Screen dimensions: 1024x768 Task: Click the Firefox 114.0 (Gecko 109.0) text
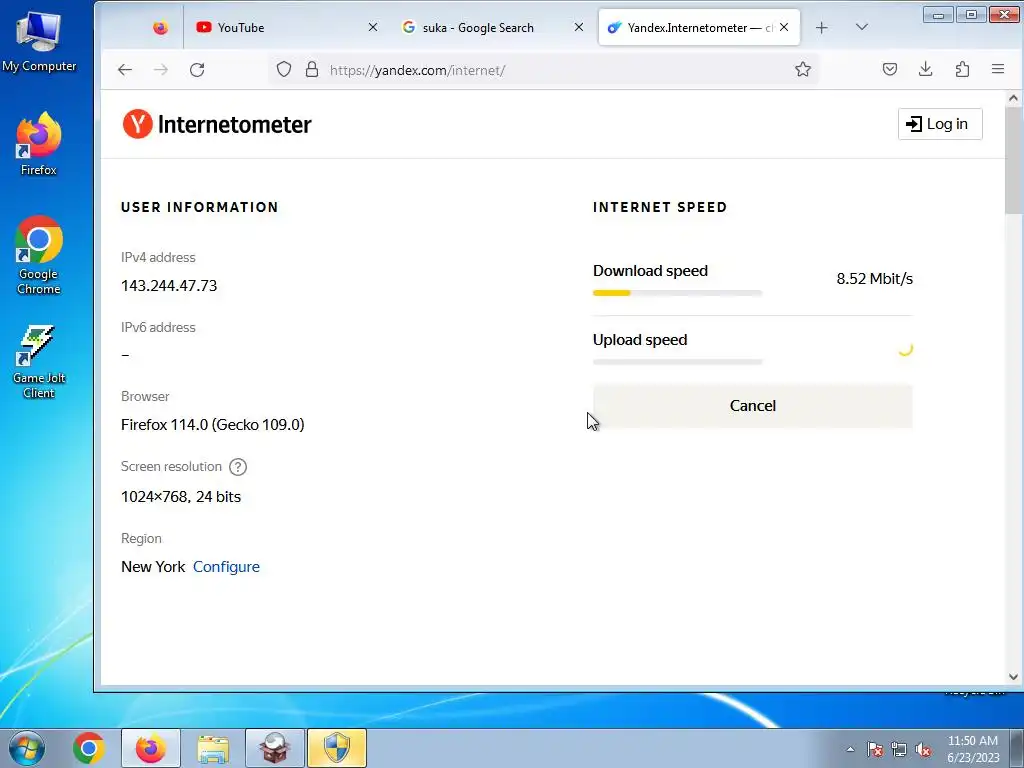tap(212, 425)
